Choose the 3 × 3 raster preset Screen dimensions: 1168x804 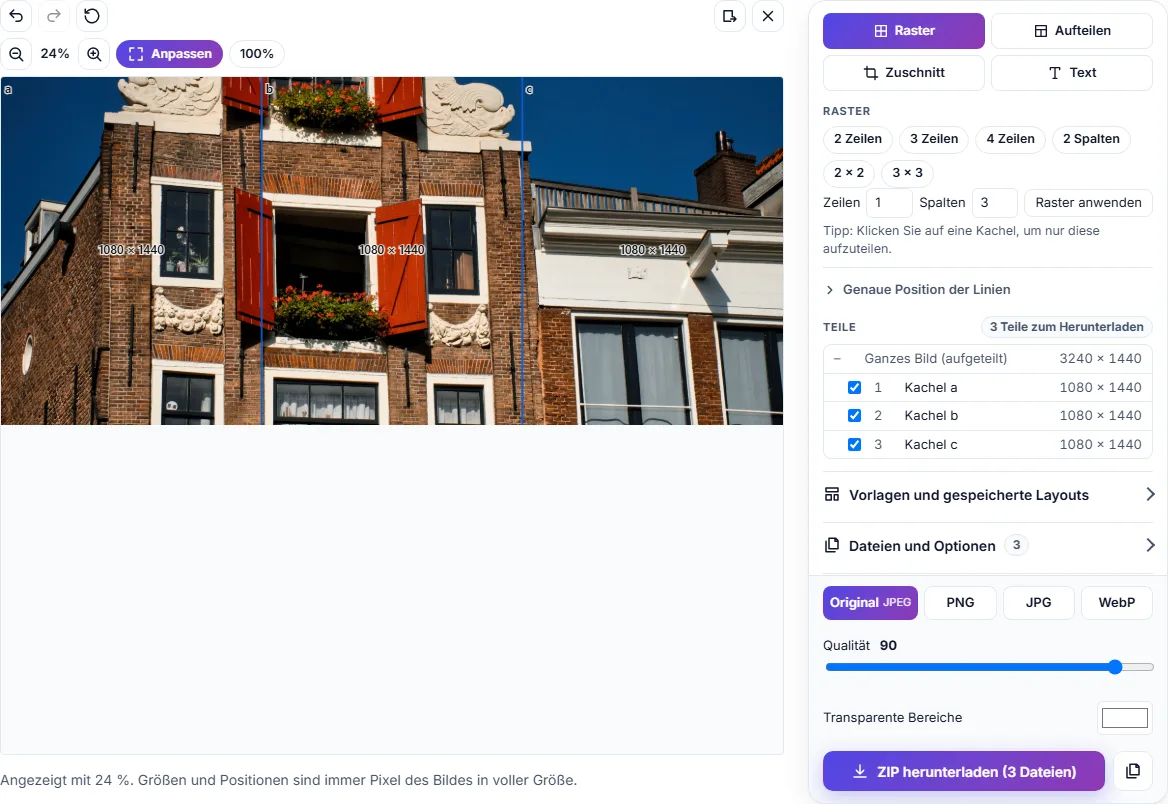point(907,173)
